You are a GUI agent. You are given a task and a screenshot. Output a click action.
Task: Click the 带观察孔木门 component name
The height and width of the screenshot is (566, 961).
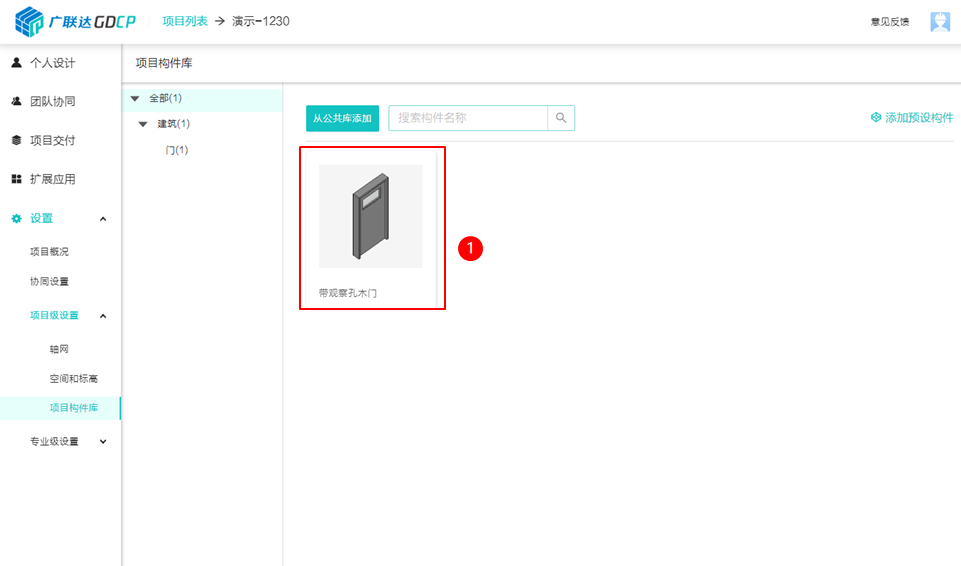(348, 293)
